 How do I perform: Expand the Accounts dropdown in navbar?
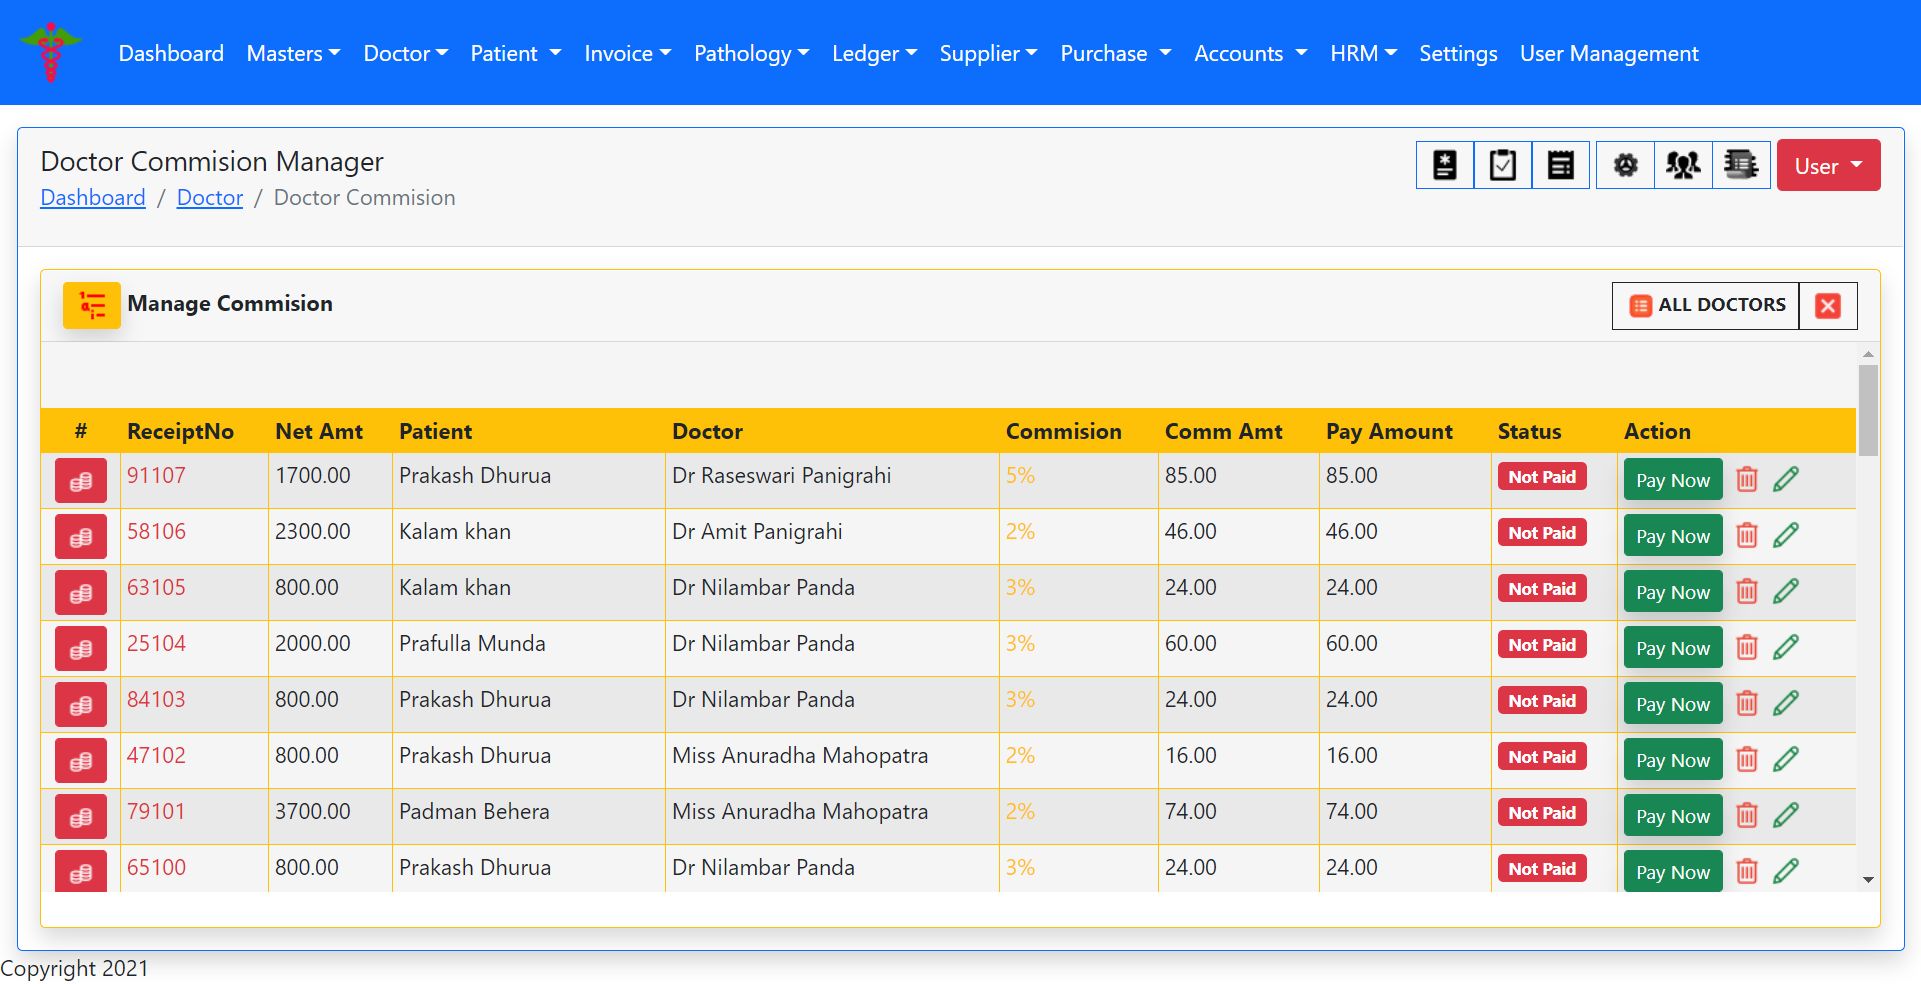point(1250,54)
